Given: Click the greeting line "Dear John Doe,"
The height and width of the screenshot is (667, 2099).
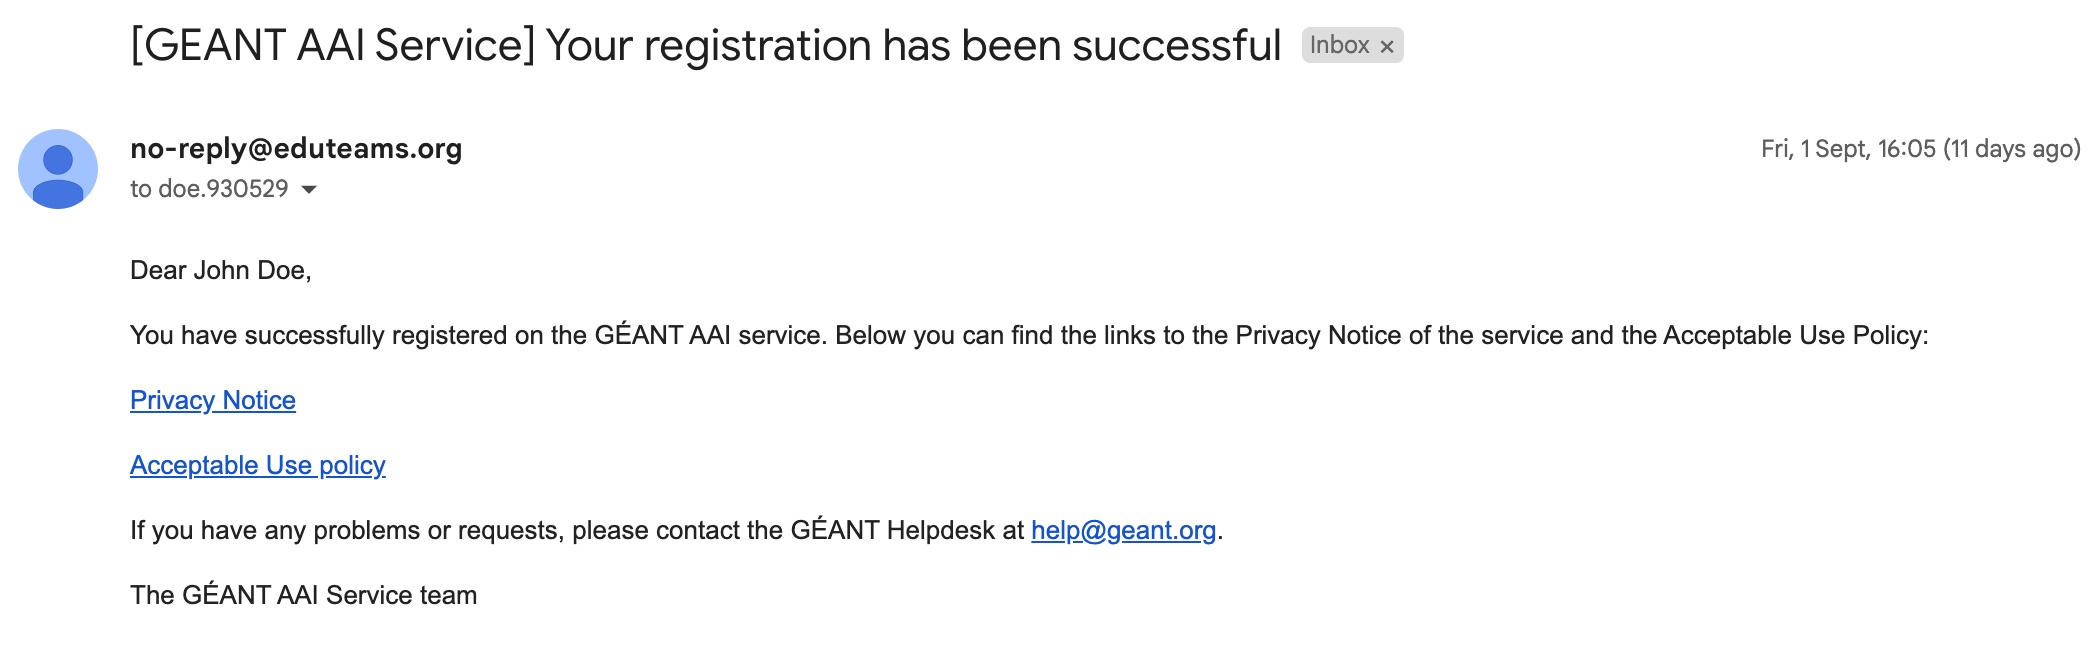Looking at the screenshot, I should point(221,270).
